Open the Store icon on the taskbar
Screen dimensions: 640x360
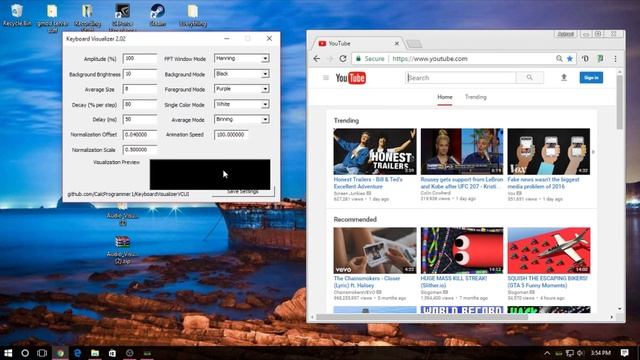tap(112, 353)
